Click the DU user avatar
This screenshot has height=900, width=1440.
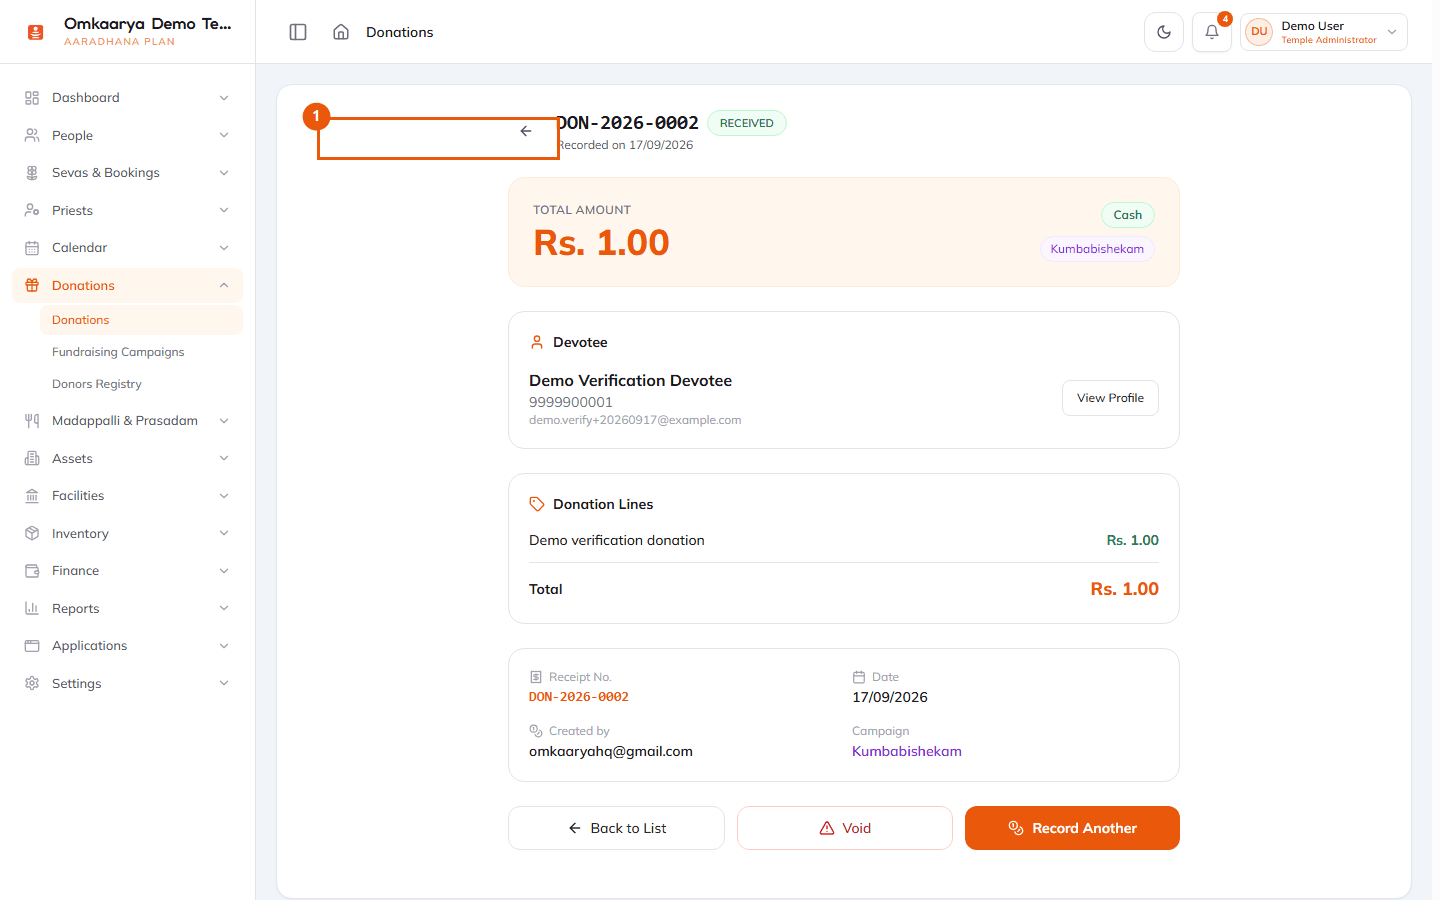[1259, 32]
